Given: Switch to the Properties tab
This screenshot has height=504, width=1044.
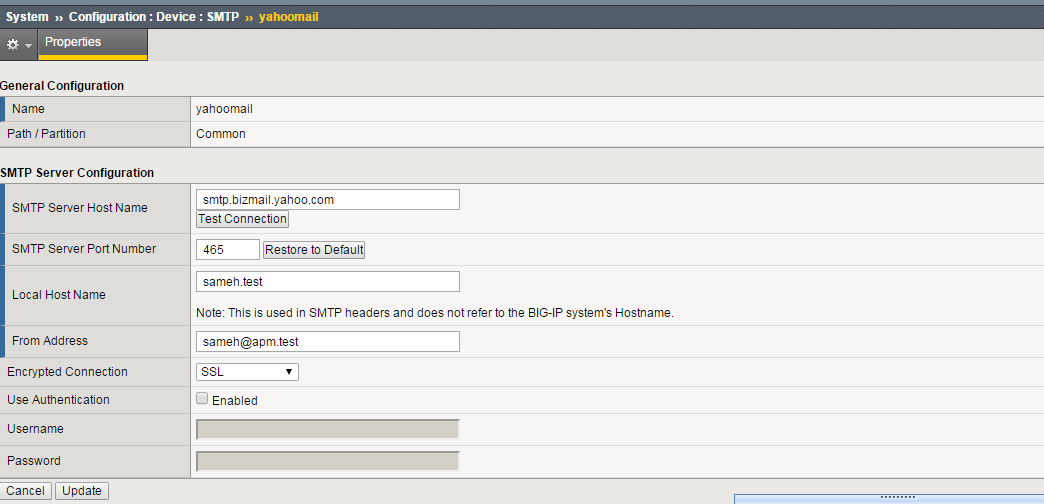Looking at the screenshot, I should coord(73,43).
